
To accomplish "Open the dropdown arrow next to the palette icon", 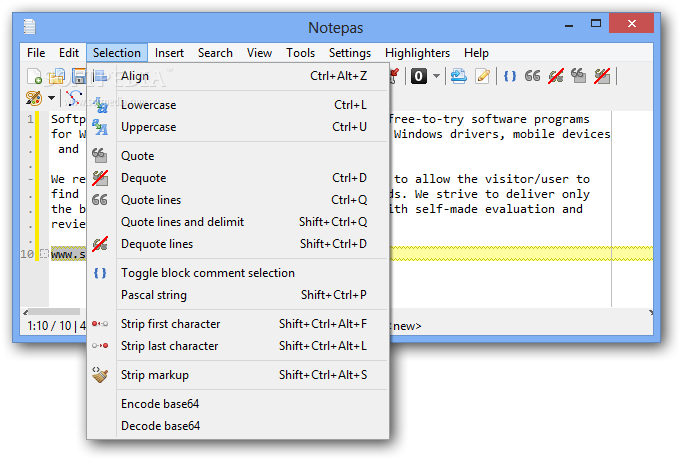I will [x=51, y=98].
